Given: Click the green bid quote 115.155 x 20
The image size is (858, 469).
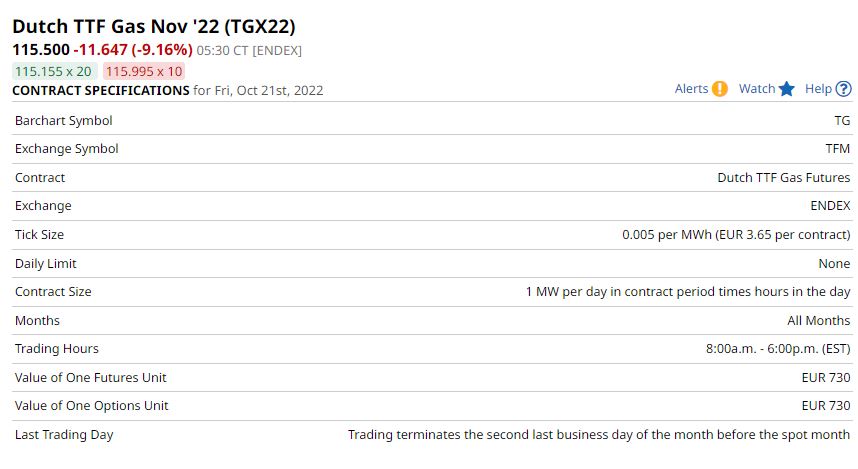Looking at the screenshot, I should point(54,71).
